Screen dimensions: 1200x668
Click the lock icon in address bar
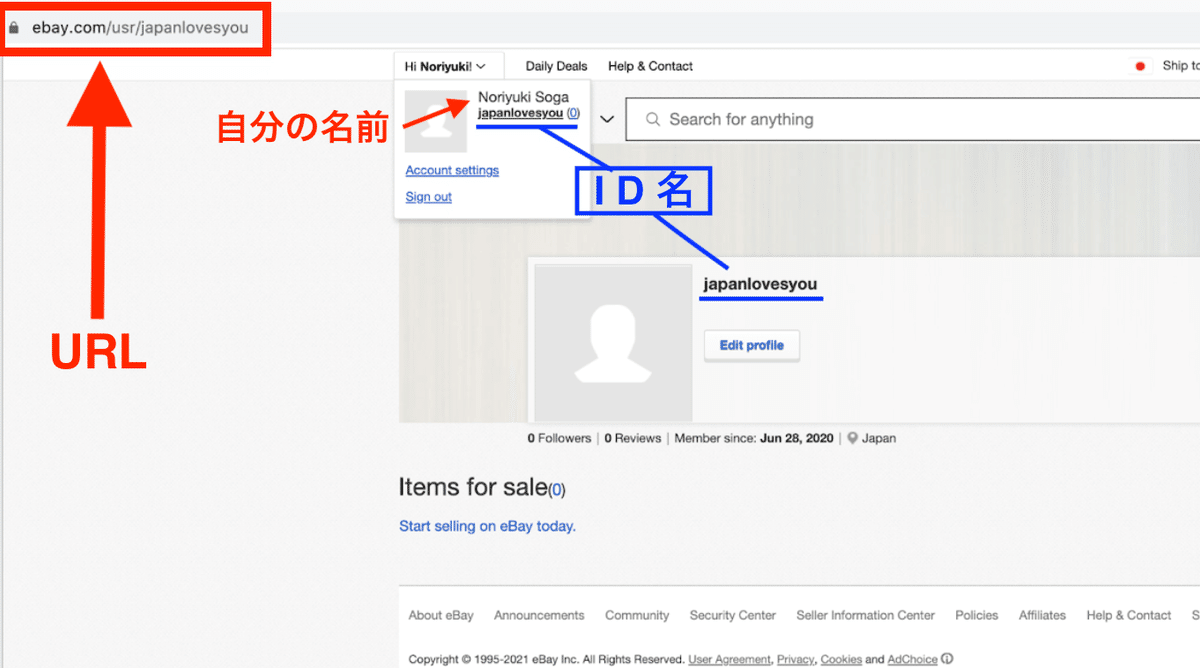coord(13,28)
